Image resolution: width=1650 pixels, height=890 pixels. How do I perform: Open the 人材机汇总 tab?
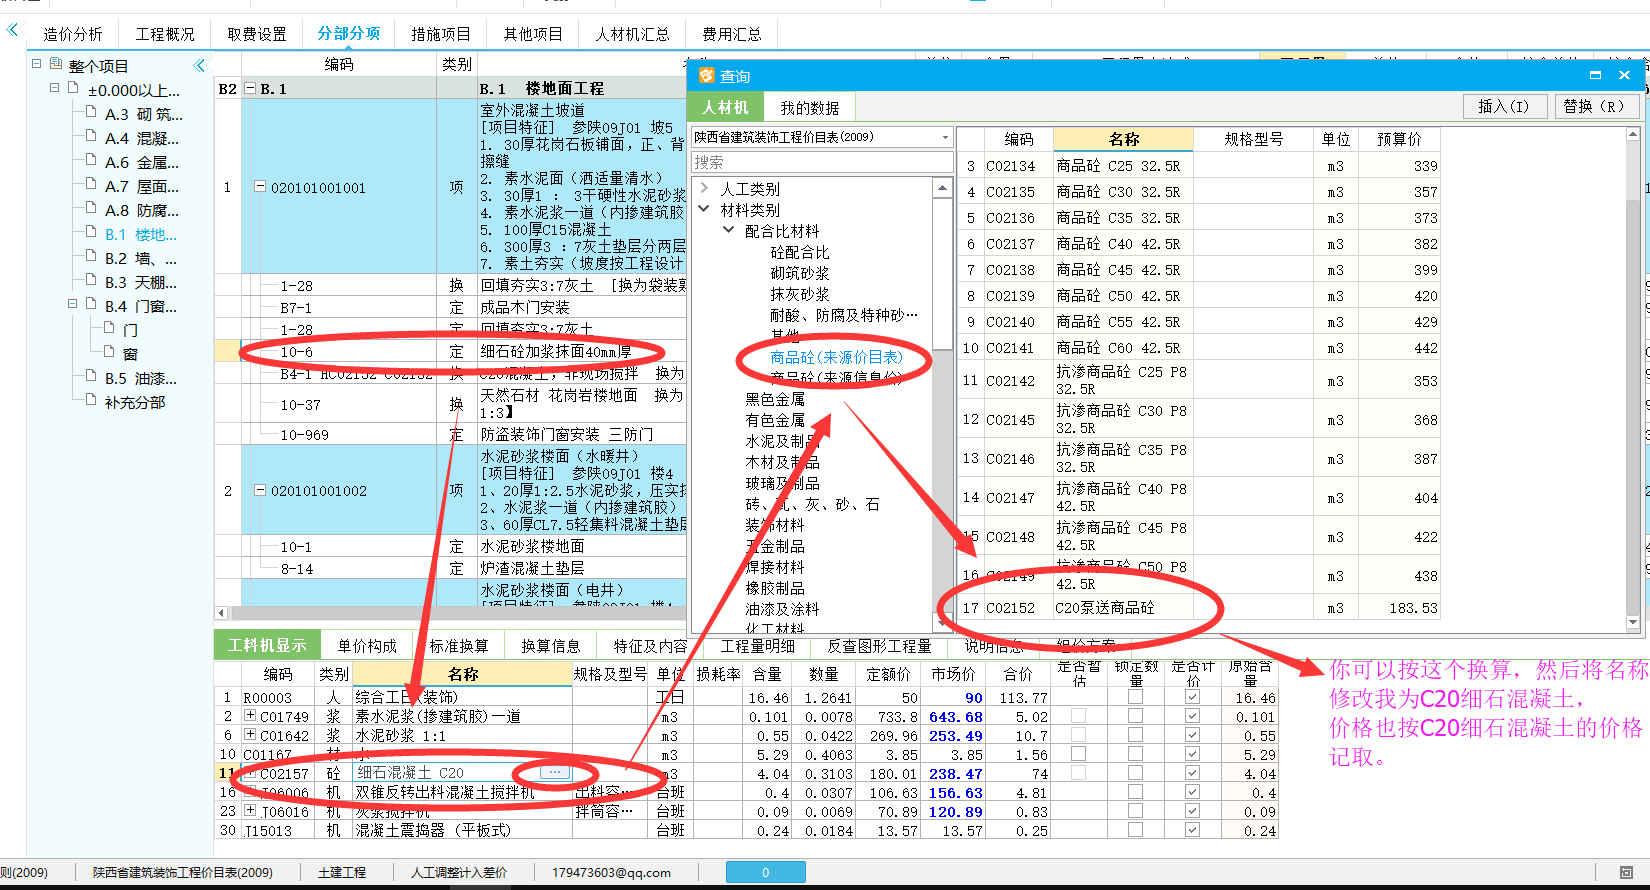pos(633,34)
